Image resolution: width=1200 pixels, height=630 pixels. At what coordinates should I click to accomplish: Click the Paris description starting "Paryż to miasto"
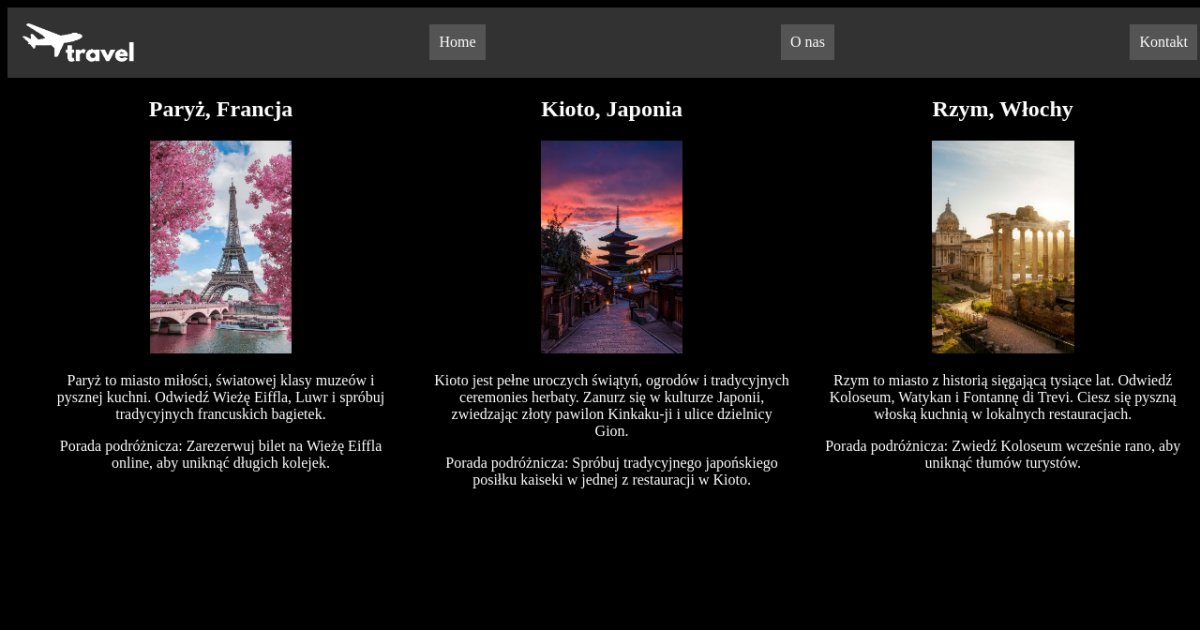coord(221,397)
